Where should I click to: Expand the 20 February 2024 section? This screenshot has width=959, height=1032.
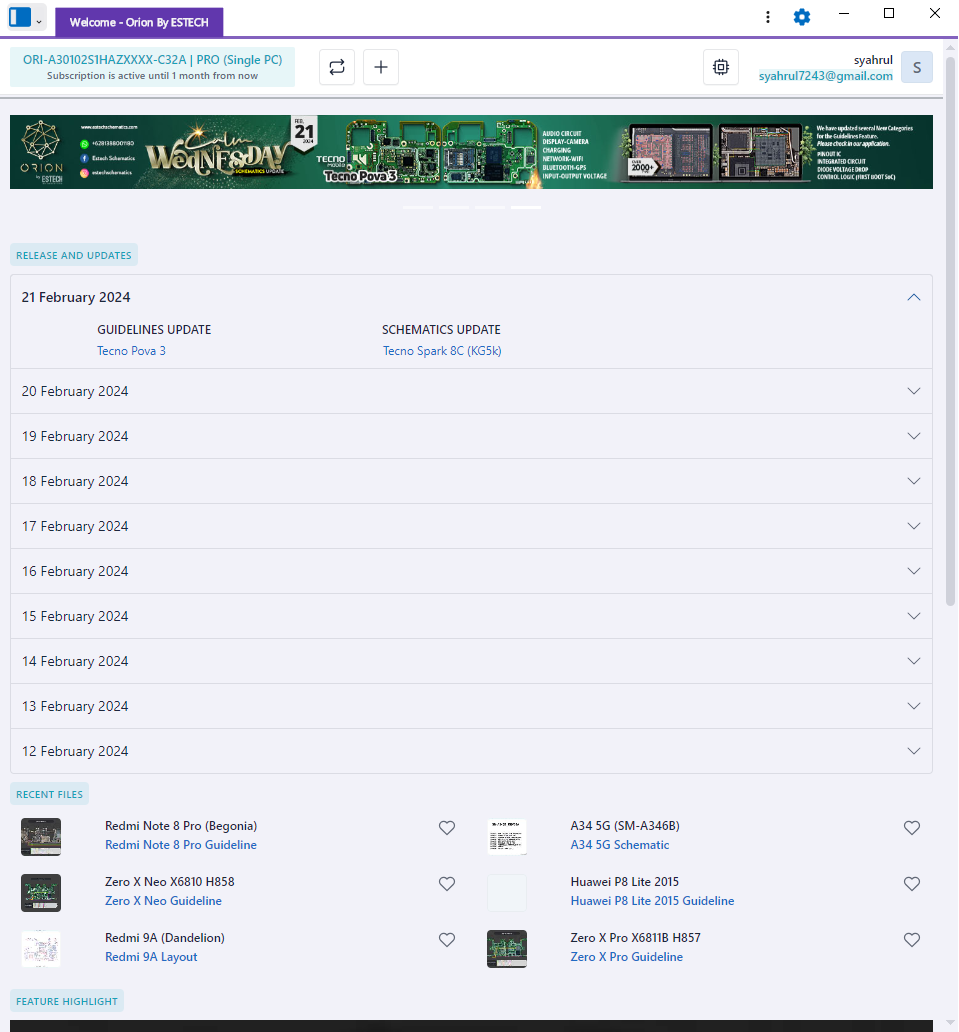pyautogui.click(x=471, y=391)
